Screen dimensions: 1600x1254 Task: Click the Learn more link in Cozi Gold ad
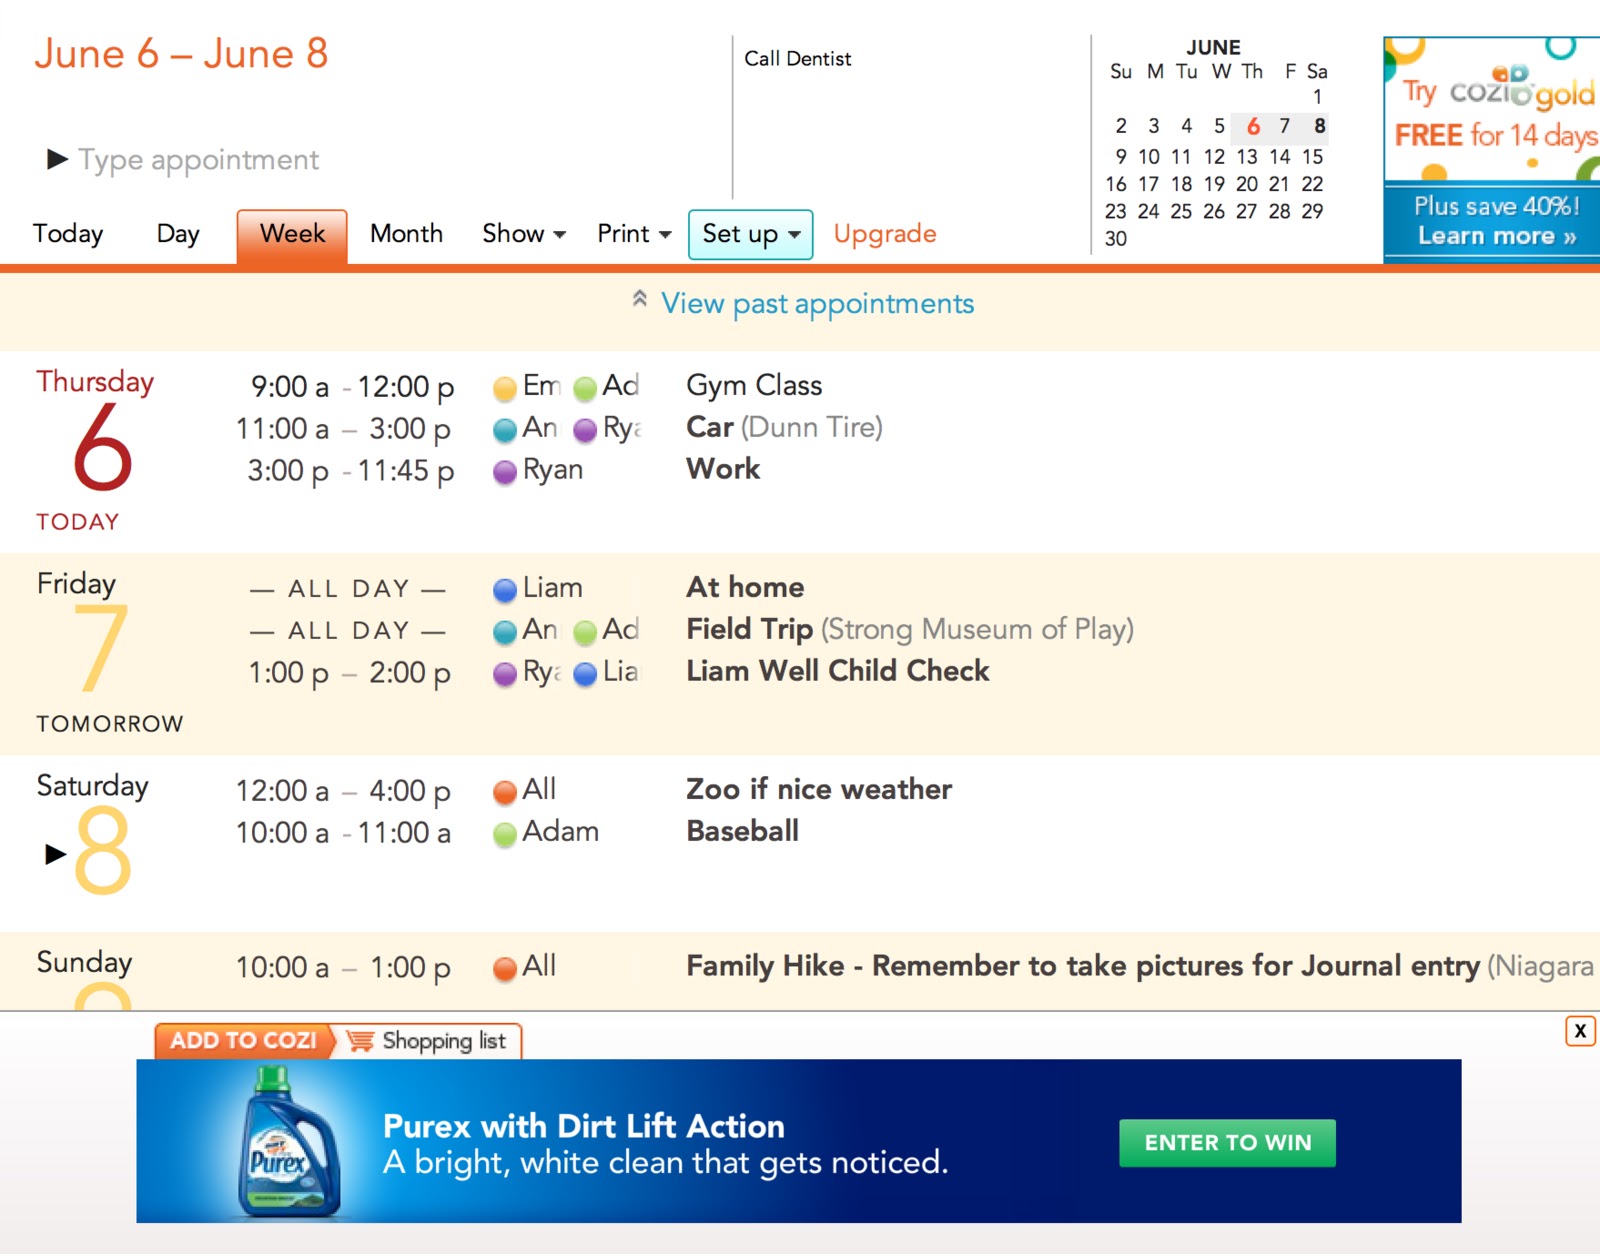coord(1496,237)
